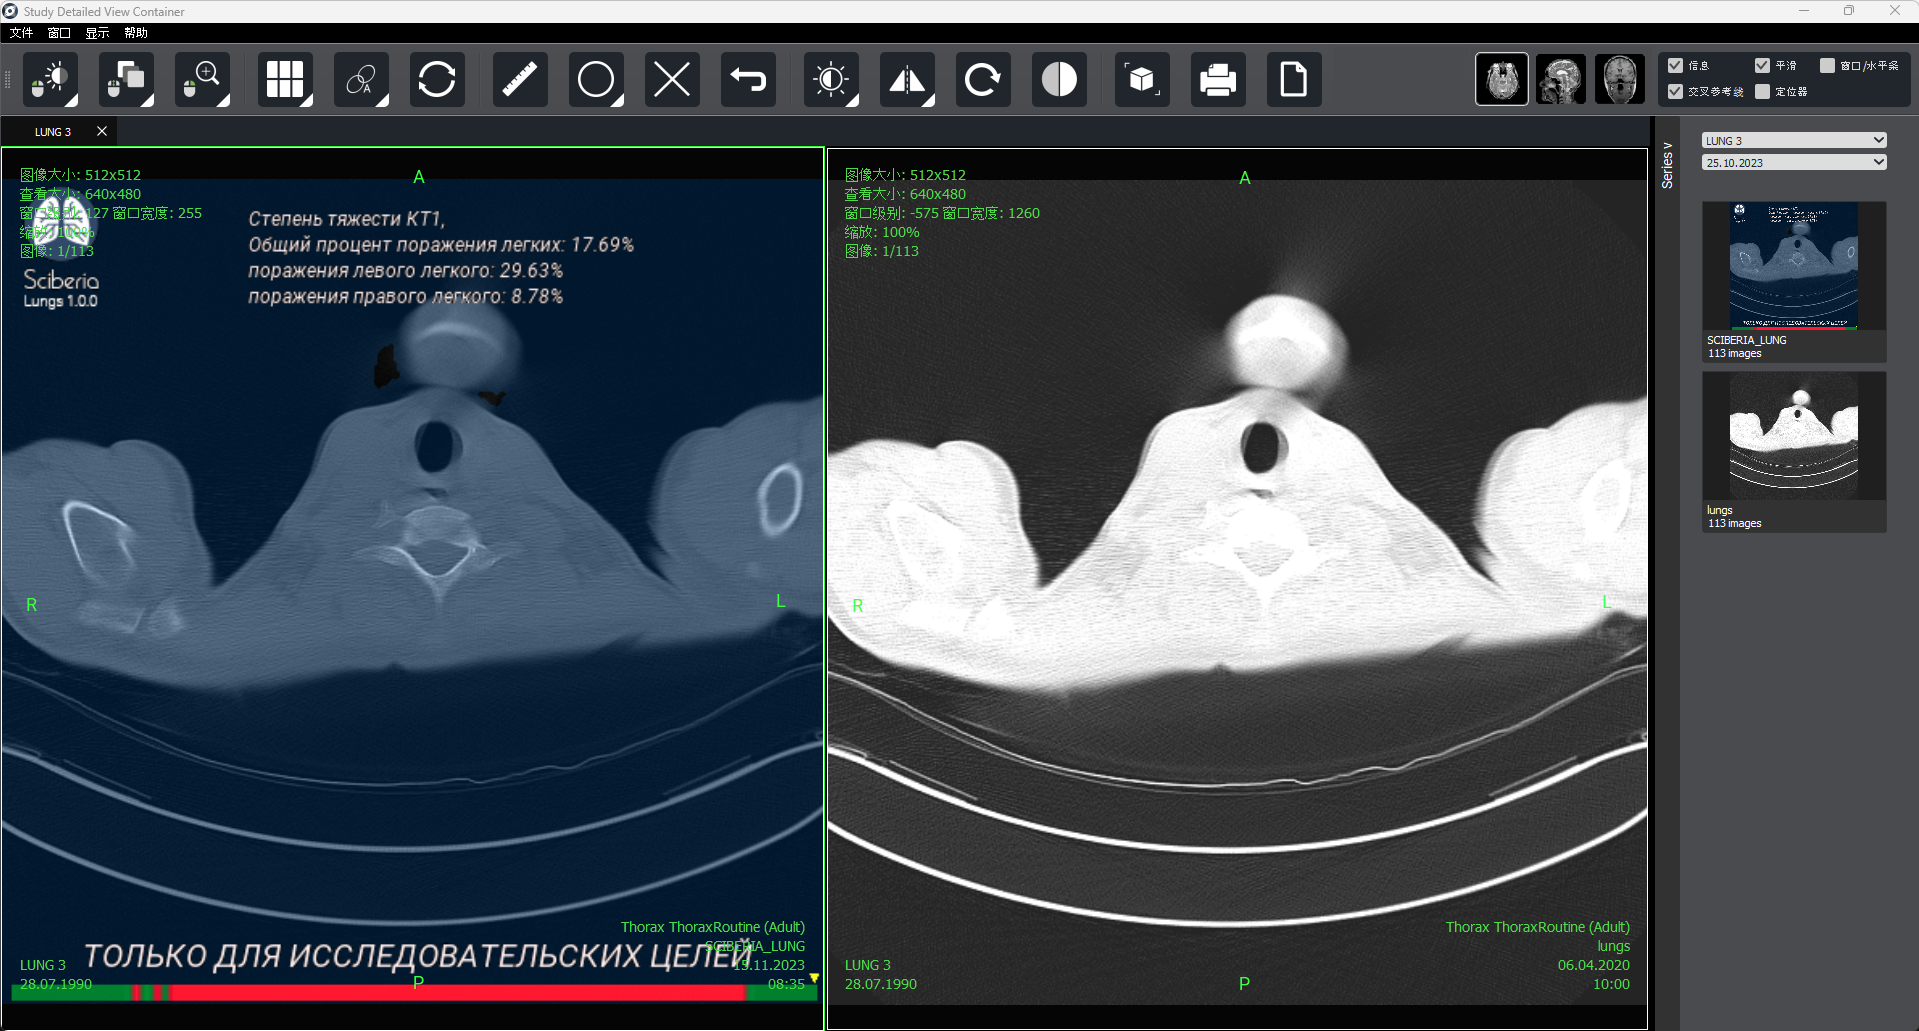Rotate the image clockwise
The image size is (1919, 1031).
click(x=983, y=79)
